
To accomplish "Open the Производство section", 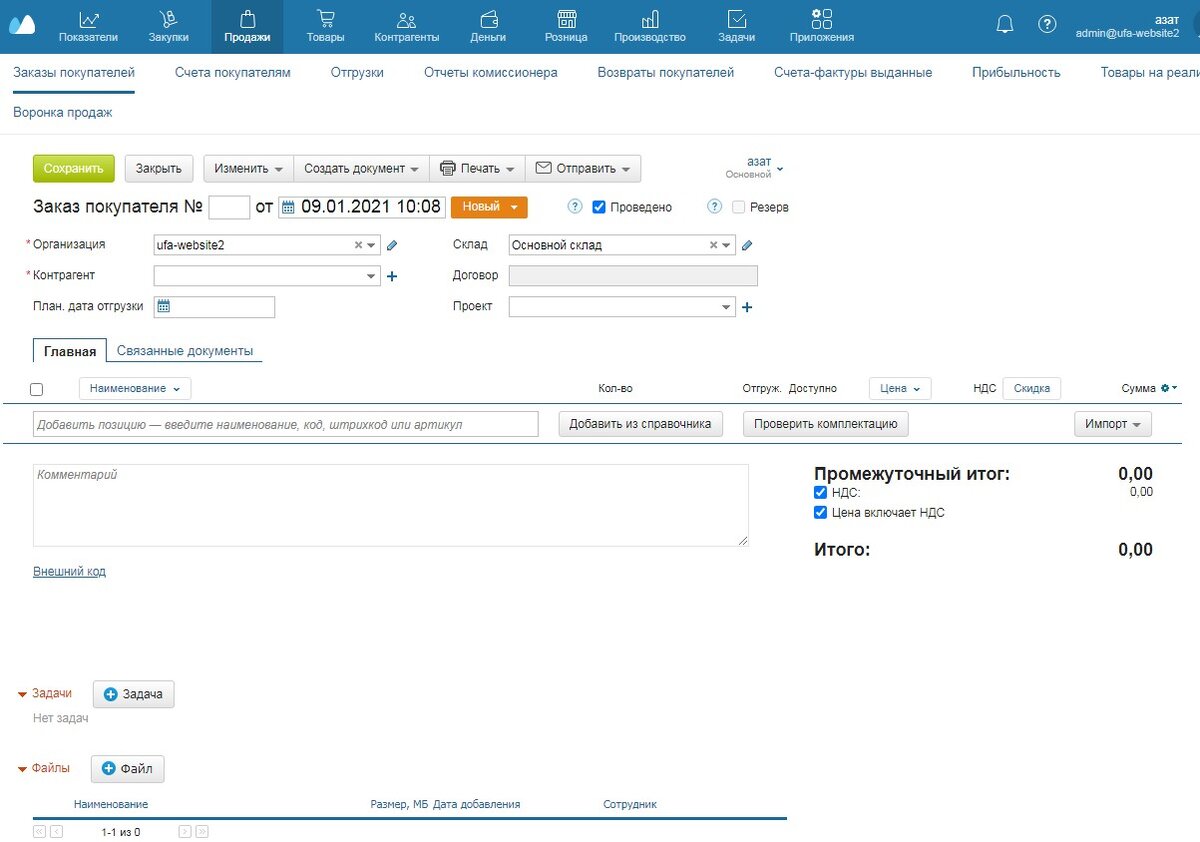I will (x=650, y=27).
